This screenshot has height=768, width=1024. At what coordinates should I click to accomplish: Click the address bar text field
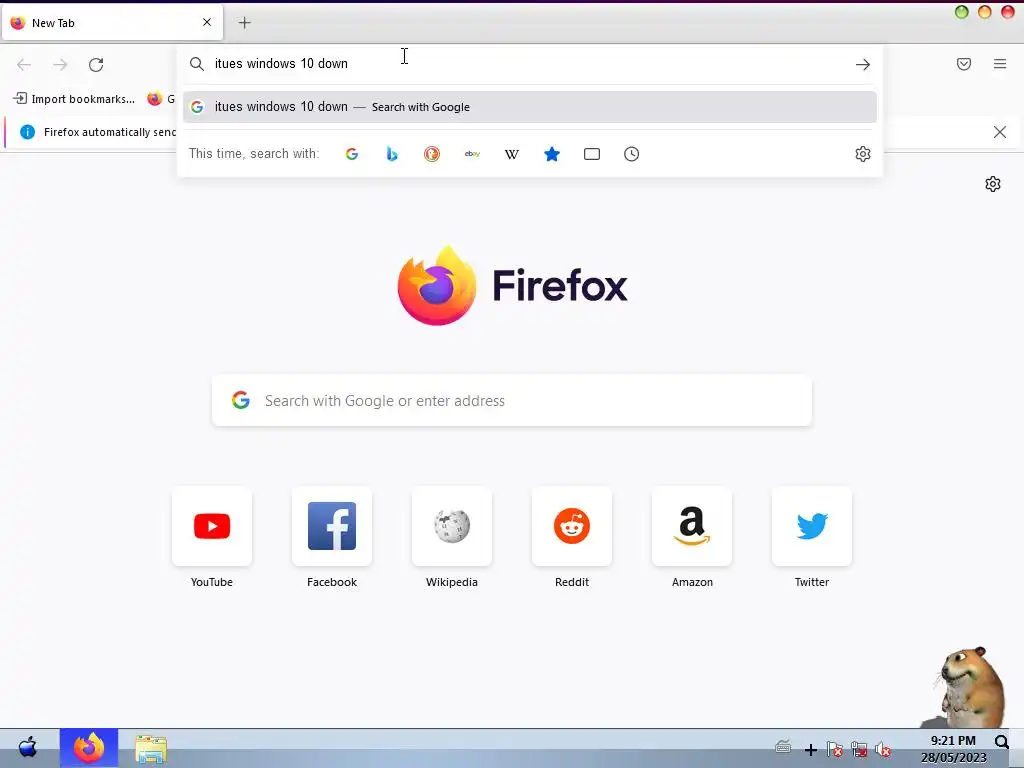point(529,64)
